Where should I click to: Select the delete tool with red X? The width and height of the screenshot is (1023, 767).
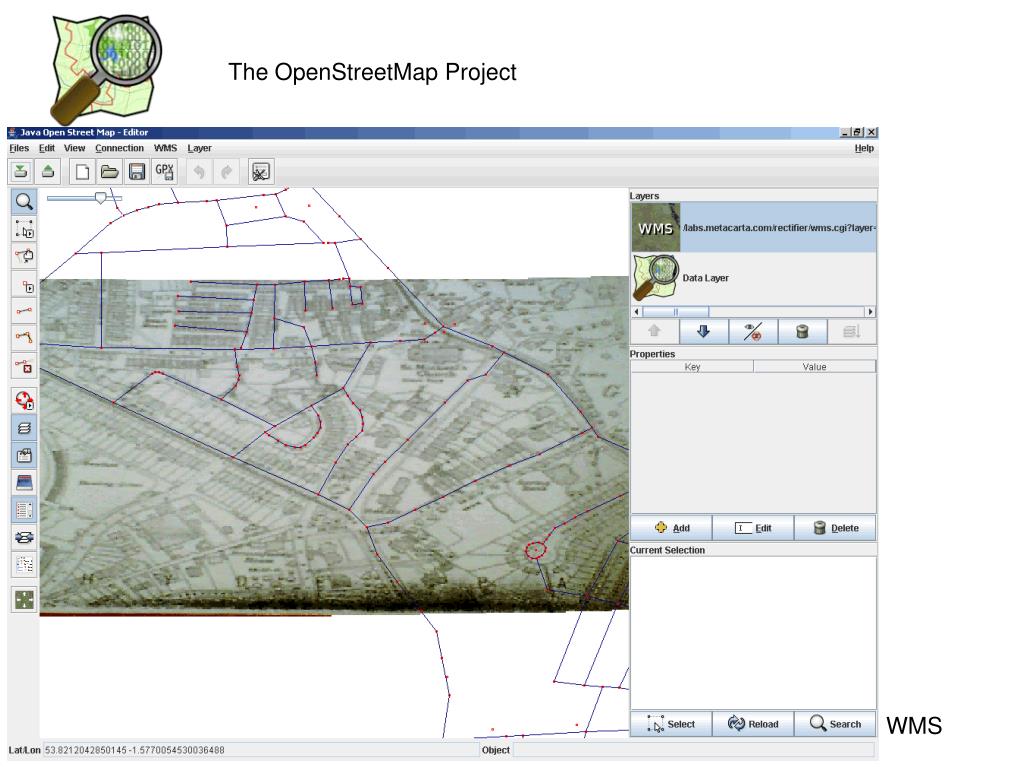click(24, 366)
